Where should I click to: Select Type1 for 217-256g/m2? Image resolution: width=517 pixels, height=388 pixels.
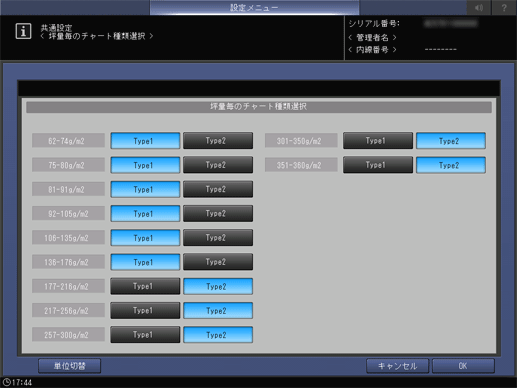click(145, 310)
